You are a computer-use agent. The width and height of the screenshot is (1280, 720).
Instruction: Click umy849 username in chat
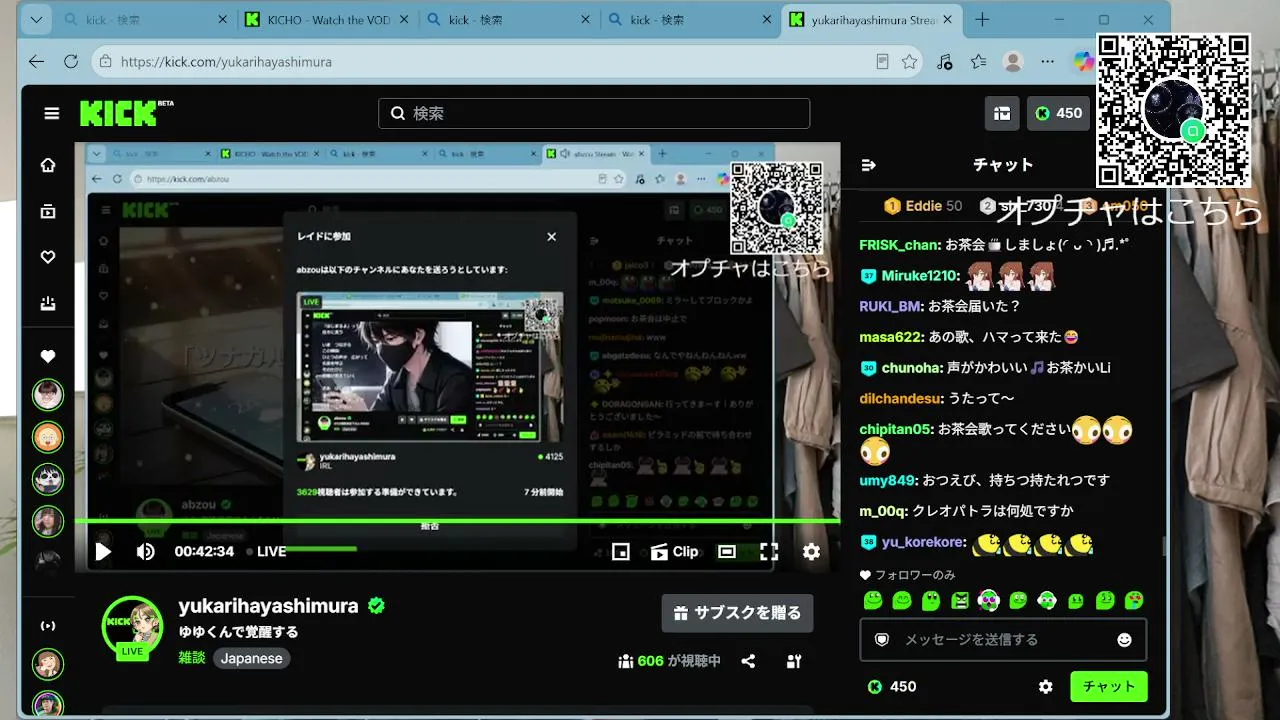[x=888, y=480]
